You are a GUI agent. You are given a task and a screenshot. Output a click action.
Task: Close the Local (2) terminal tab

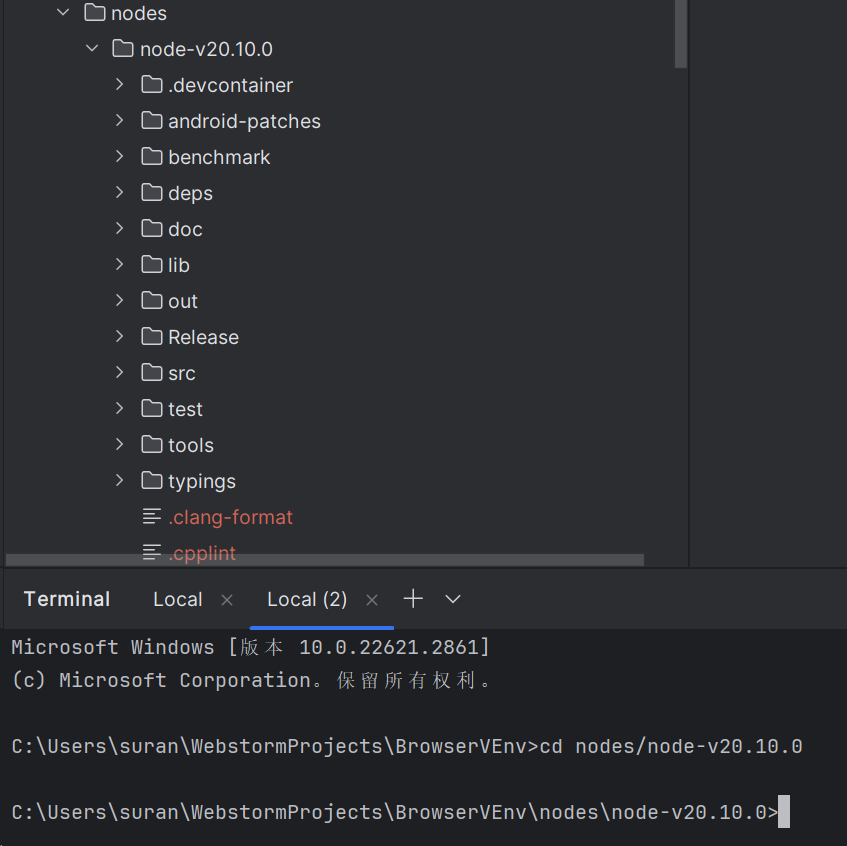(x=372, y=600)
